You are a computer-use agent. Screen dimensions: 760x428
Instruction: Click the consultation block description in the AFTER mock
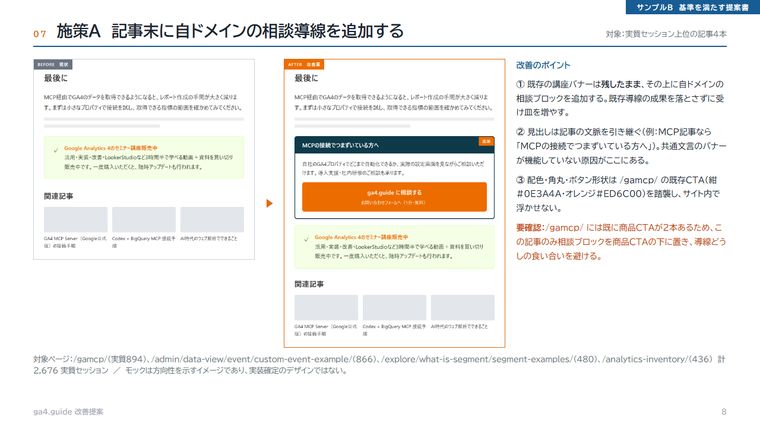tap(393, 168)
